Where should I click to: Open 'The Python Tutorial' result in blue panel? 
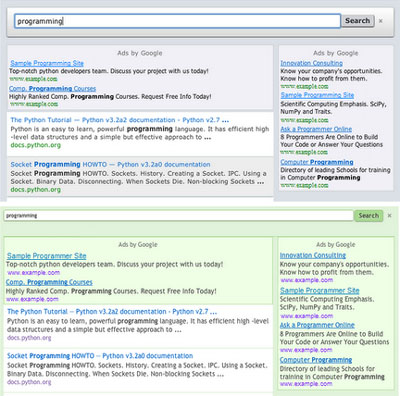(120, 120)
